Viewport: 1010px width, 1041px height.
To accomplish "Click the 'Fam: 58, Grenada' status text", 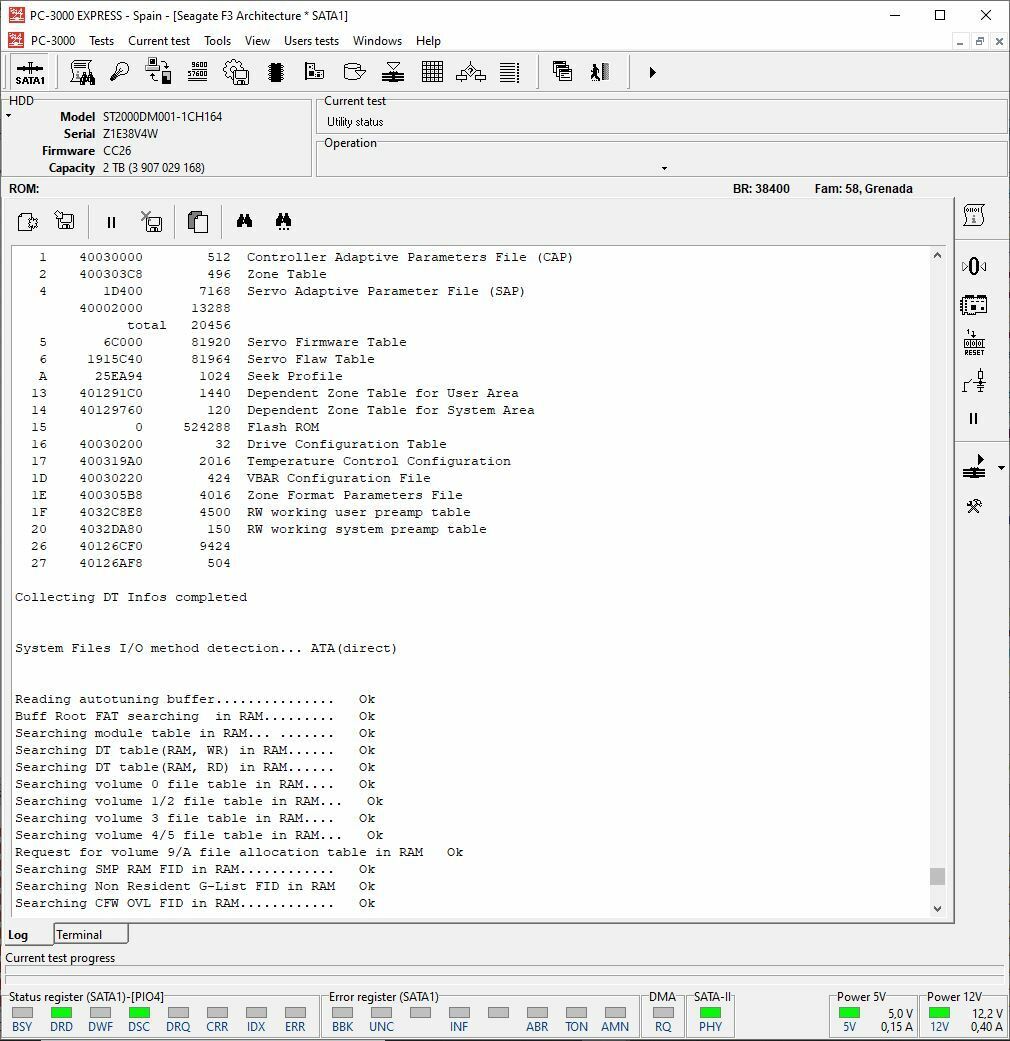I will pos(863,189).
